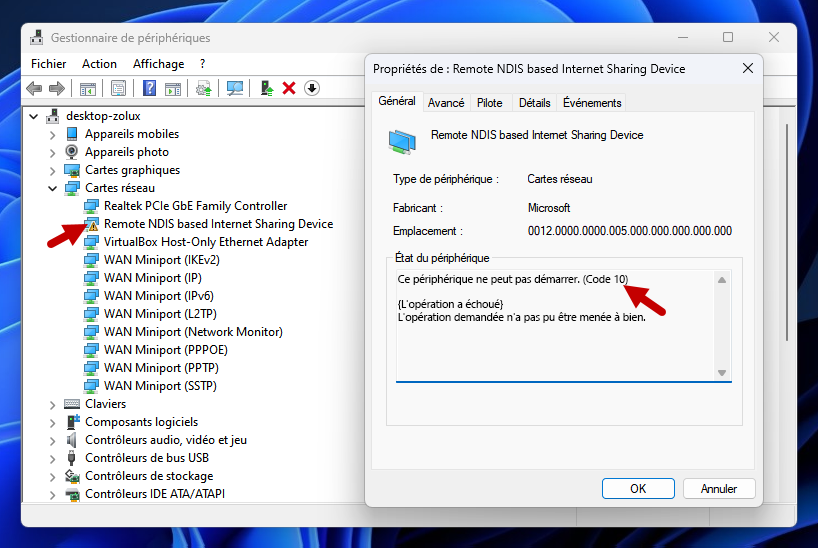Maximize the Gestionnaire de périphériques window
This screenshot has width=818, height=548.
728,37
